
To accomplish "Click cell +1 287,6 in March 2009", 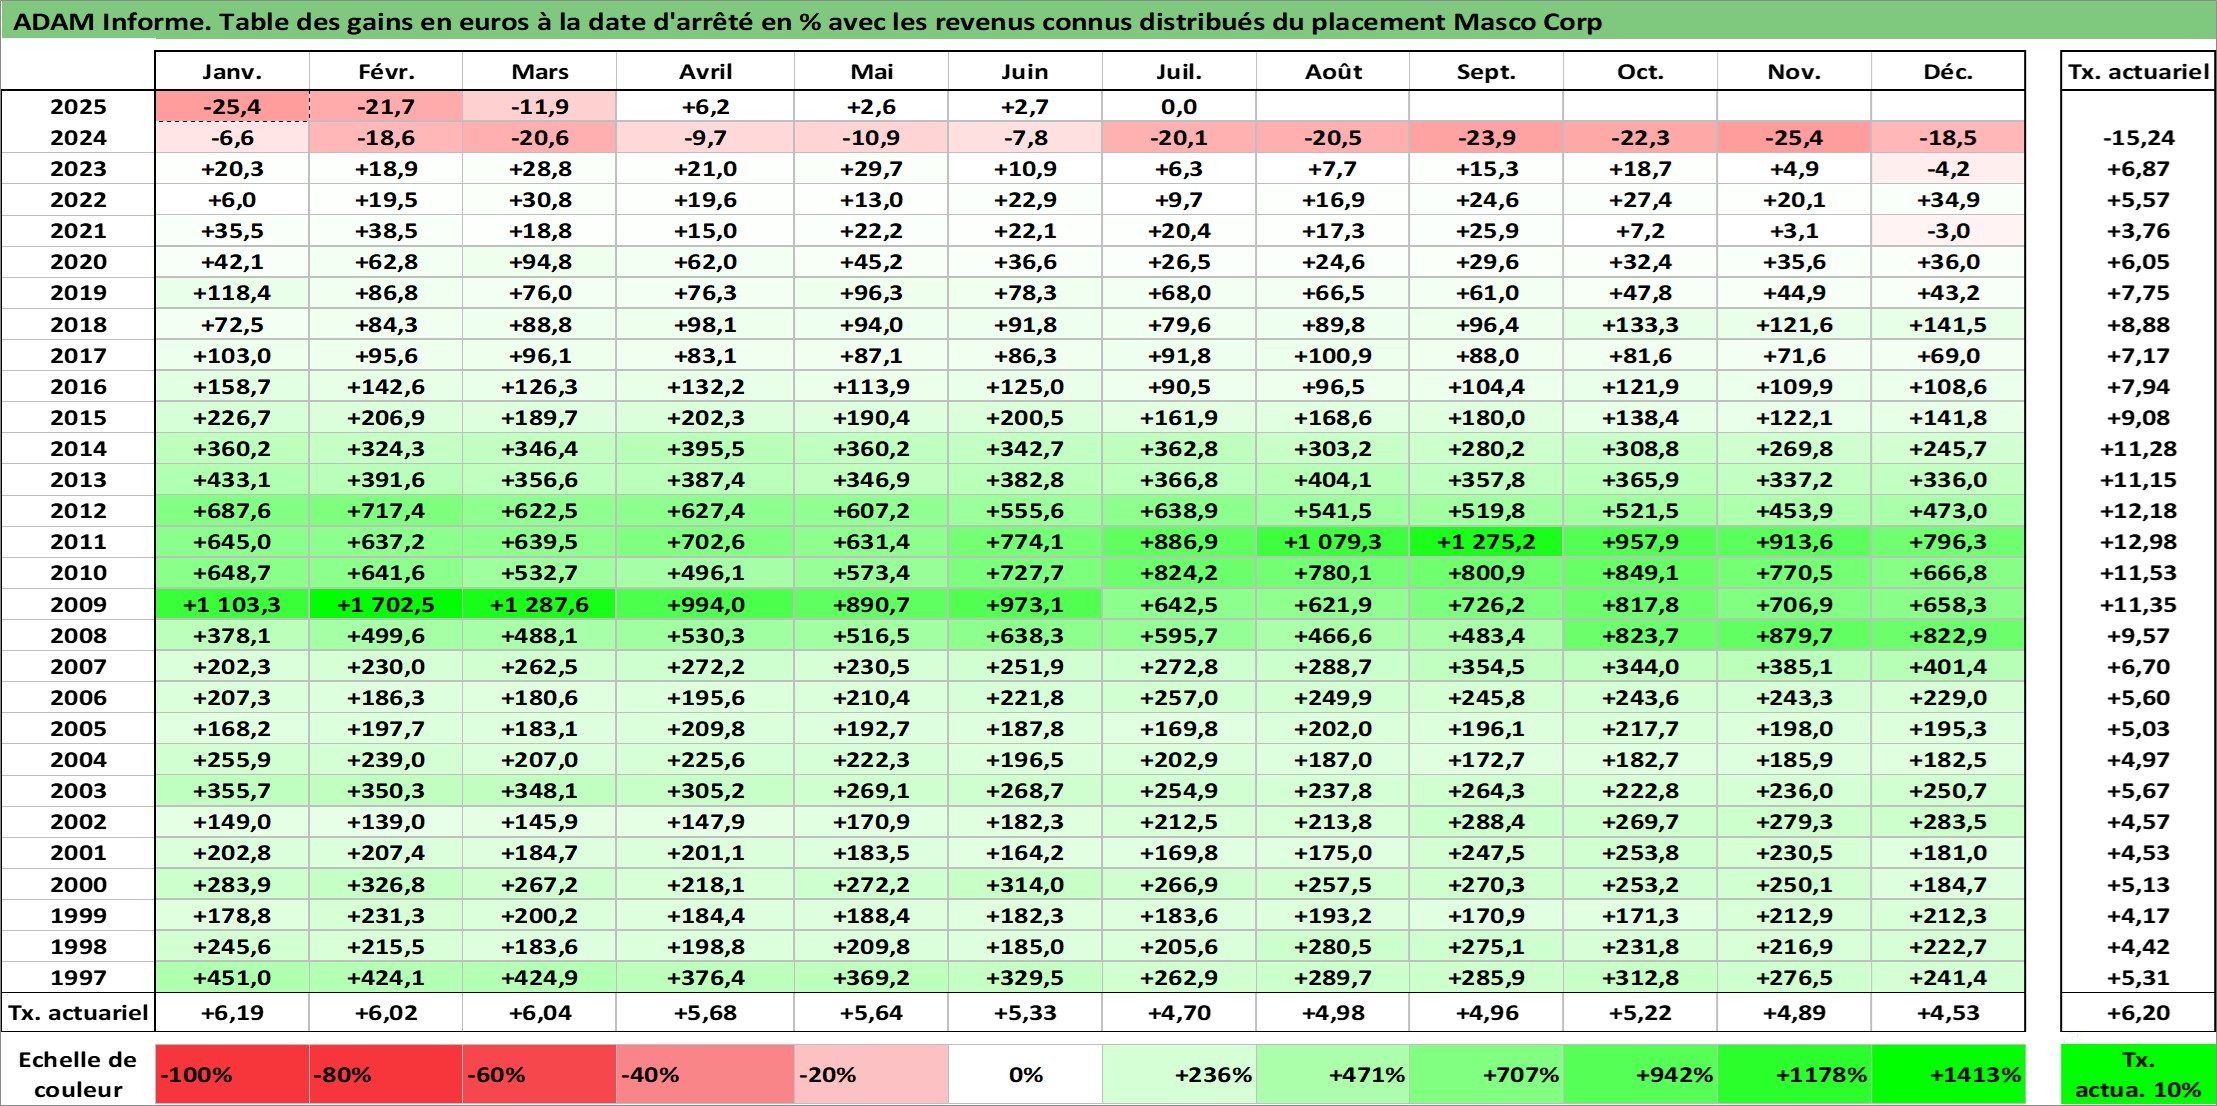I will tap(540, 604).
